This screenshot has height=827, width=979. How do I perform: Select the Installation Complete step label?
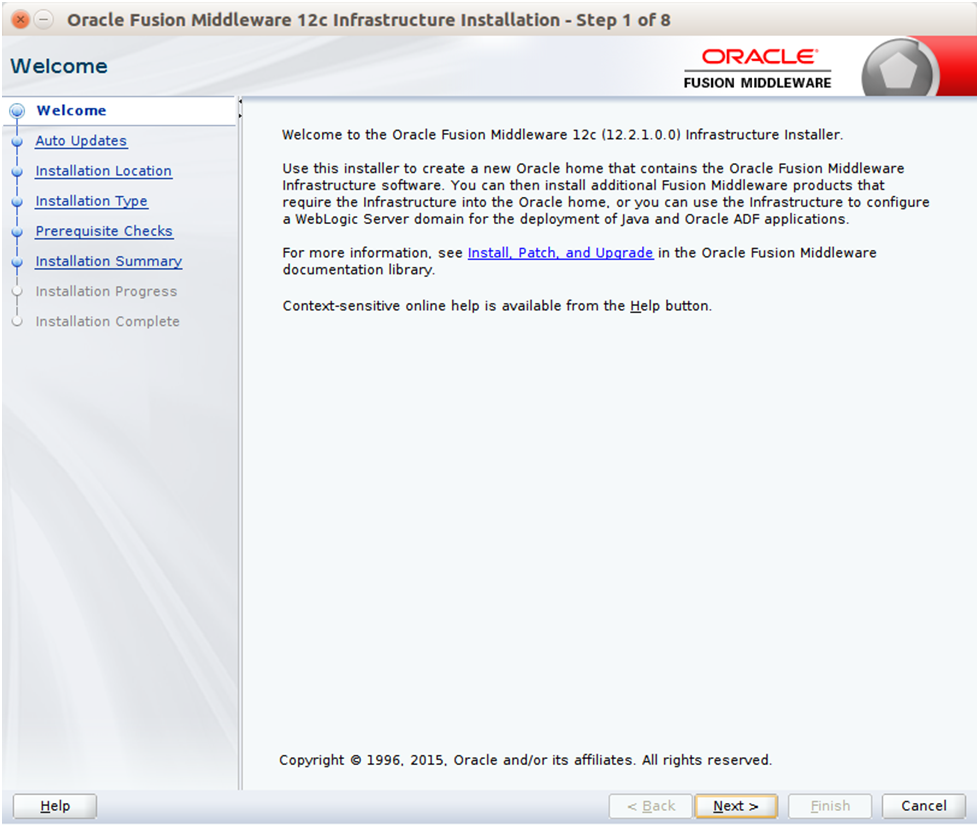pos(107,321)
